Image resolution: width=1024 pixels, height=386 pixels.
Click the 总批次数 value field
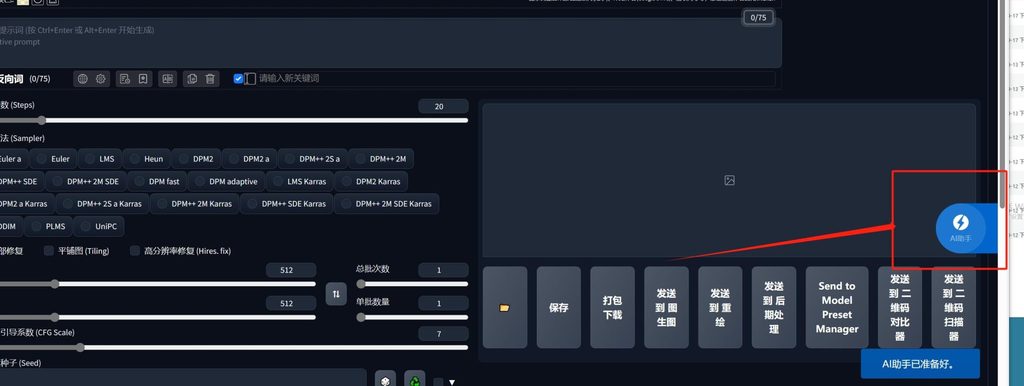443,270
